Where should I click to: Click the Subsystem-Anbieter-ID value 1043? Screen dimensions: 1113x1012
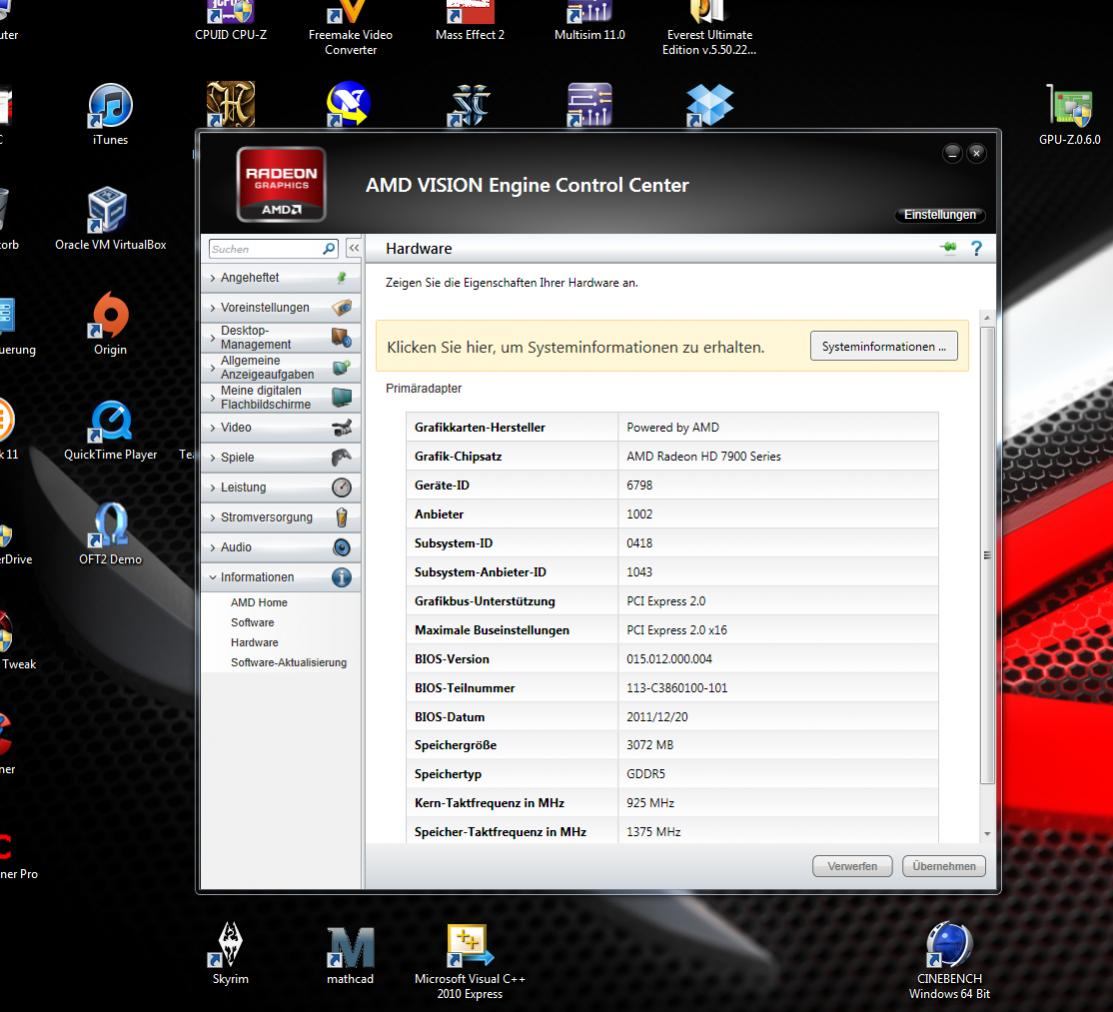point(639,572)
